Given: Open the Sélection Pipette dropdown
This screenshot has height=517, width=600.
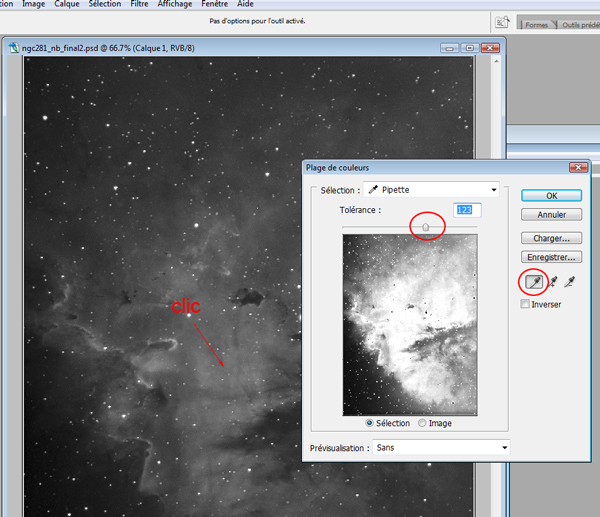Looking at the screenshot, I should coord(431,190).
